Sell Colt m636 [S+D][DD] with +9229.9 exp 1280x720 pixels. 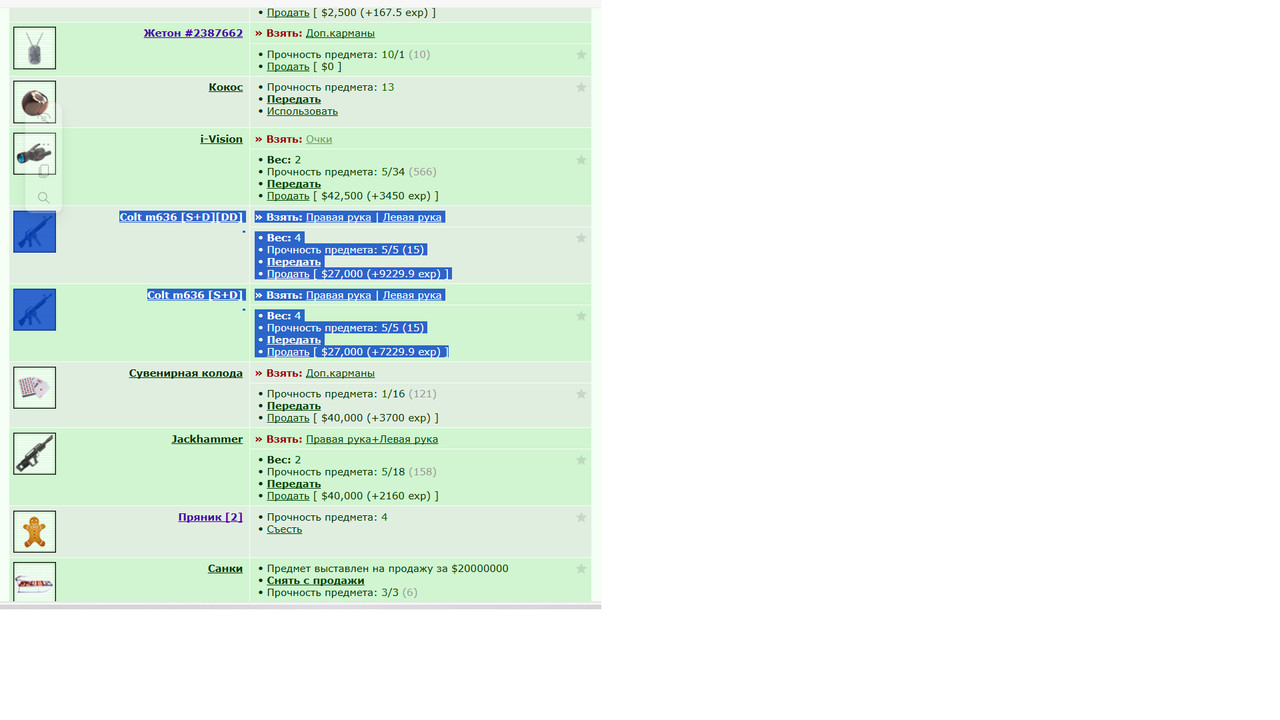(x=288, y=274)
